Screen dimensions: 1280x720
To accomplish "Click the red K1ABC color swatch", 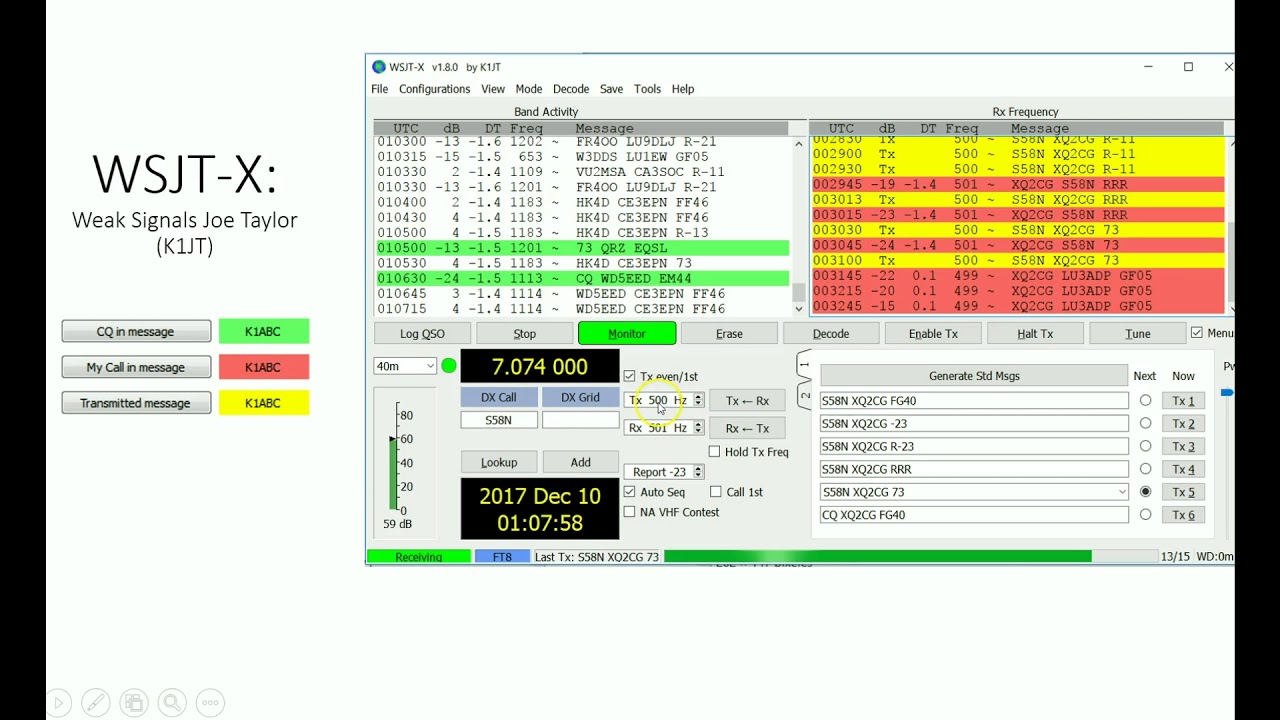I will (x=264, y=367).
